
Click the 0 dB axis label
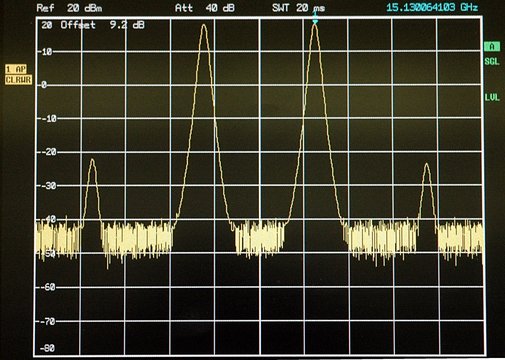45,85
